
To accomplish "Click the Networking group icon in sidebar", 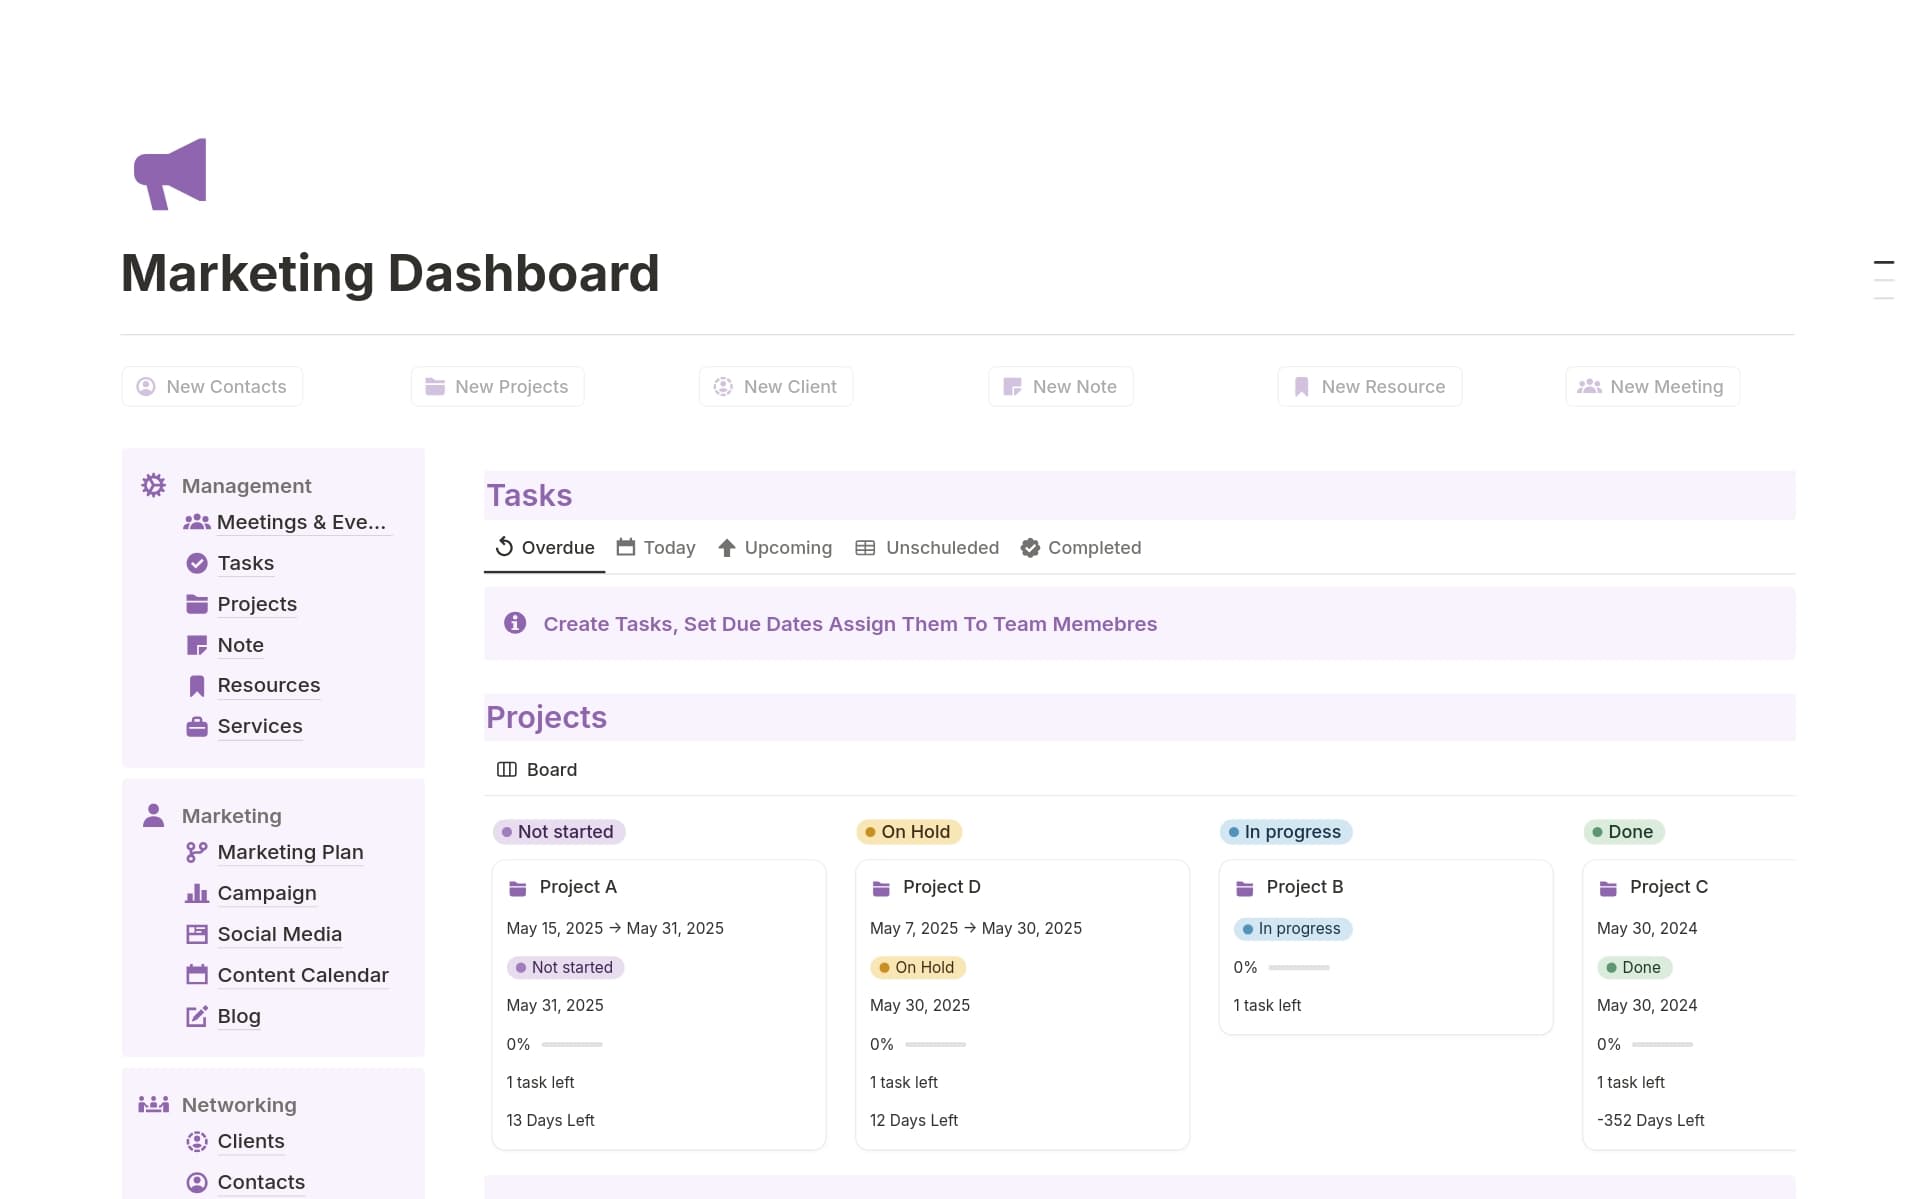I will 152,1104.
